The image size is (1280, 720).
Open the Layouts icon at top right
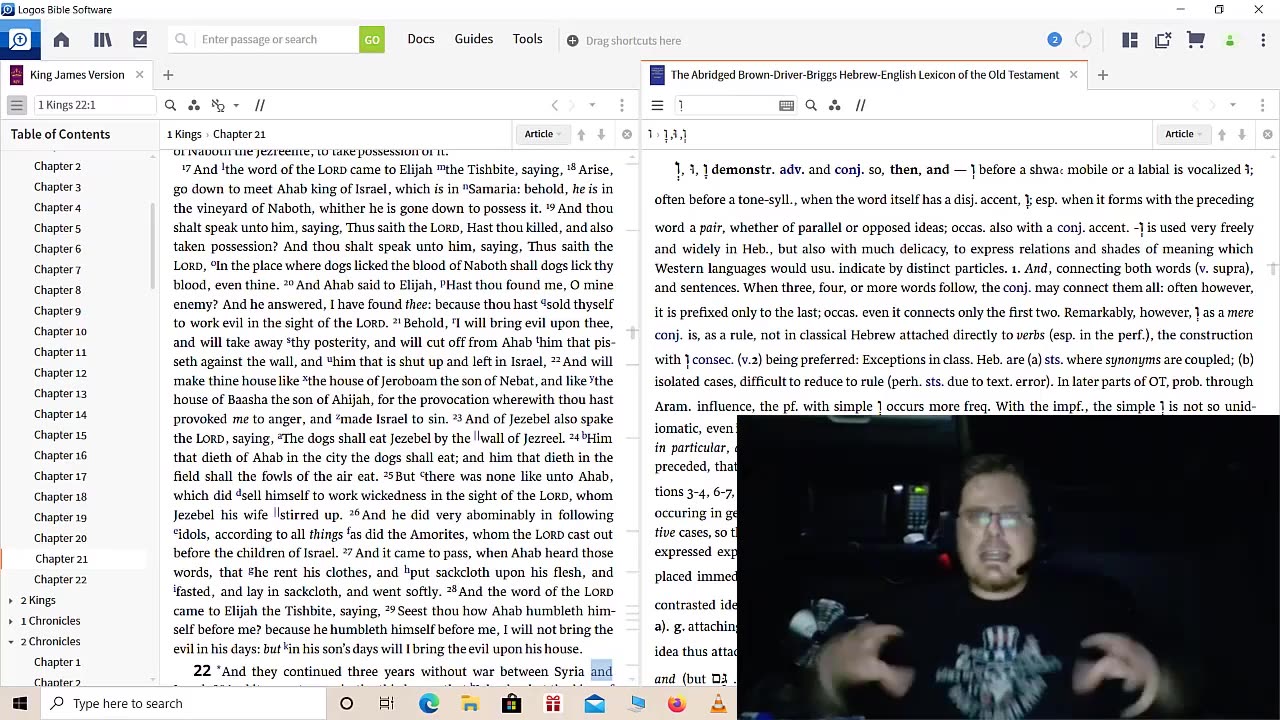1130,40
